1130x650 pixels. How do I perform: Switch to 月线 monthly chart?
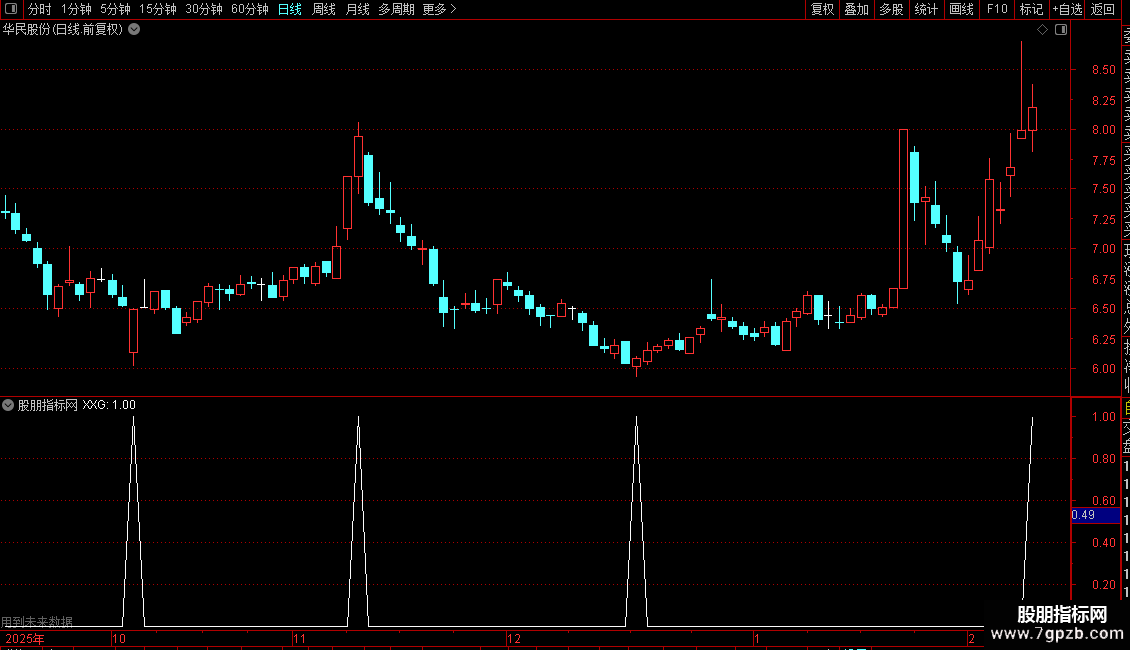[357, 9]
